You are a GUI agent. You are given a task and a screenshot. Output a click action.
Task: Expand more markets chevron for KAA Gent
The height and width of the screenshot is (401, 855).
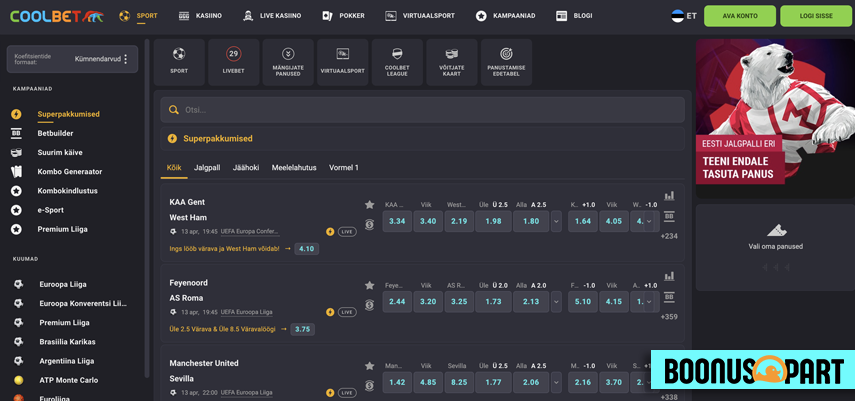pos(556,221)
